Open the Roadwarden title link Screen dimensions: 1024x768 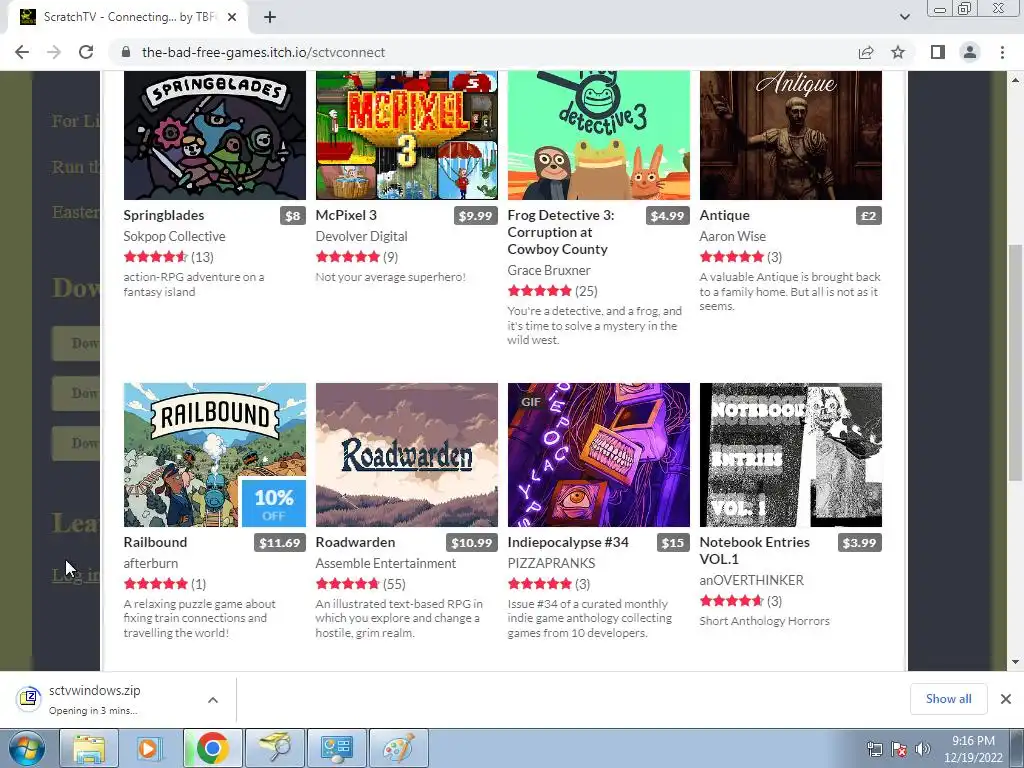click(355, 542)
